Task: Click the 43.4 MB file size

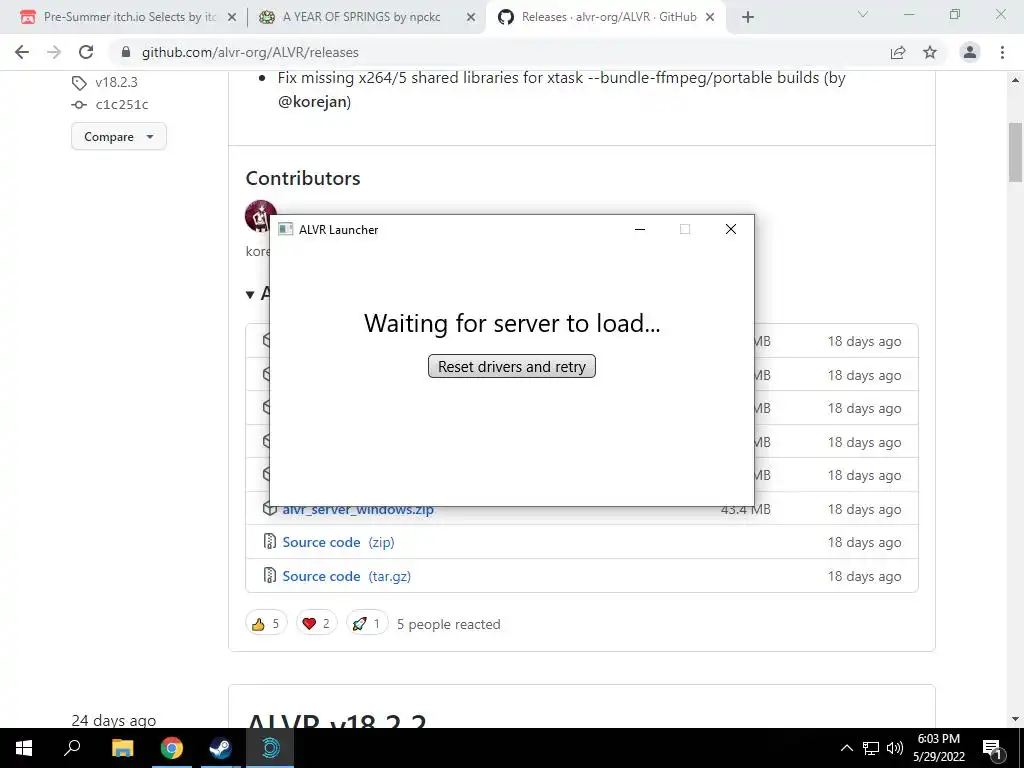Action: click(x=745, y=509)
